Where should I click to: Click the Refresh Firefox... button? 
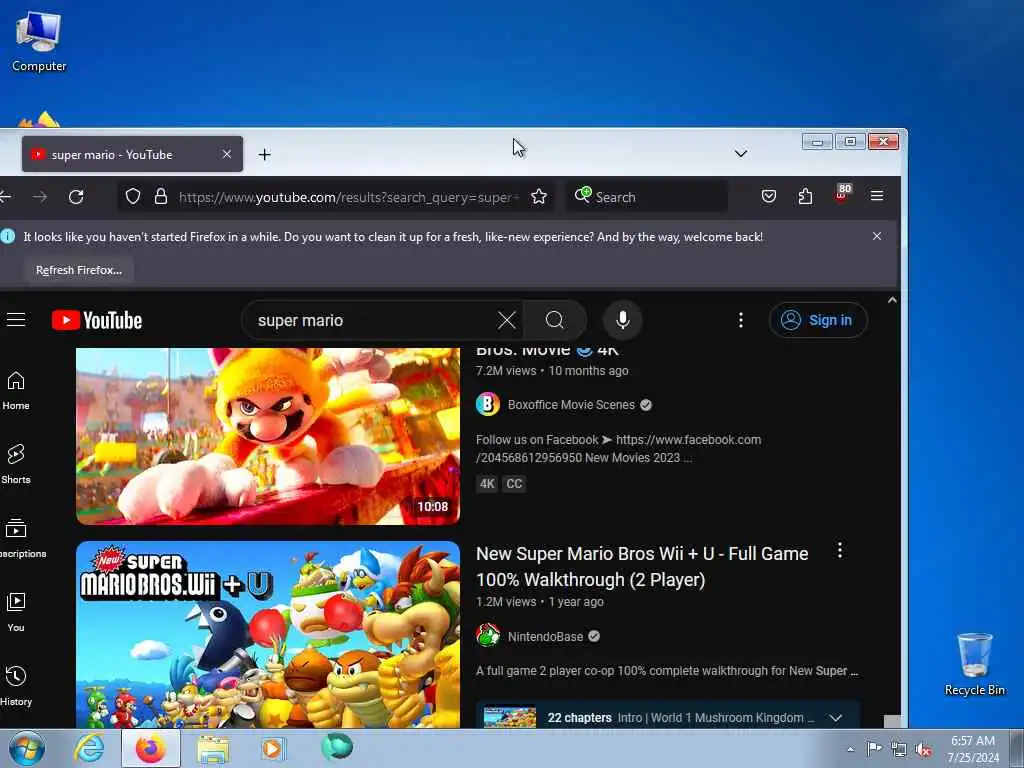[x=79, y=270]
